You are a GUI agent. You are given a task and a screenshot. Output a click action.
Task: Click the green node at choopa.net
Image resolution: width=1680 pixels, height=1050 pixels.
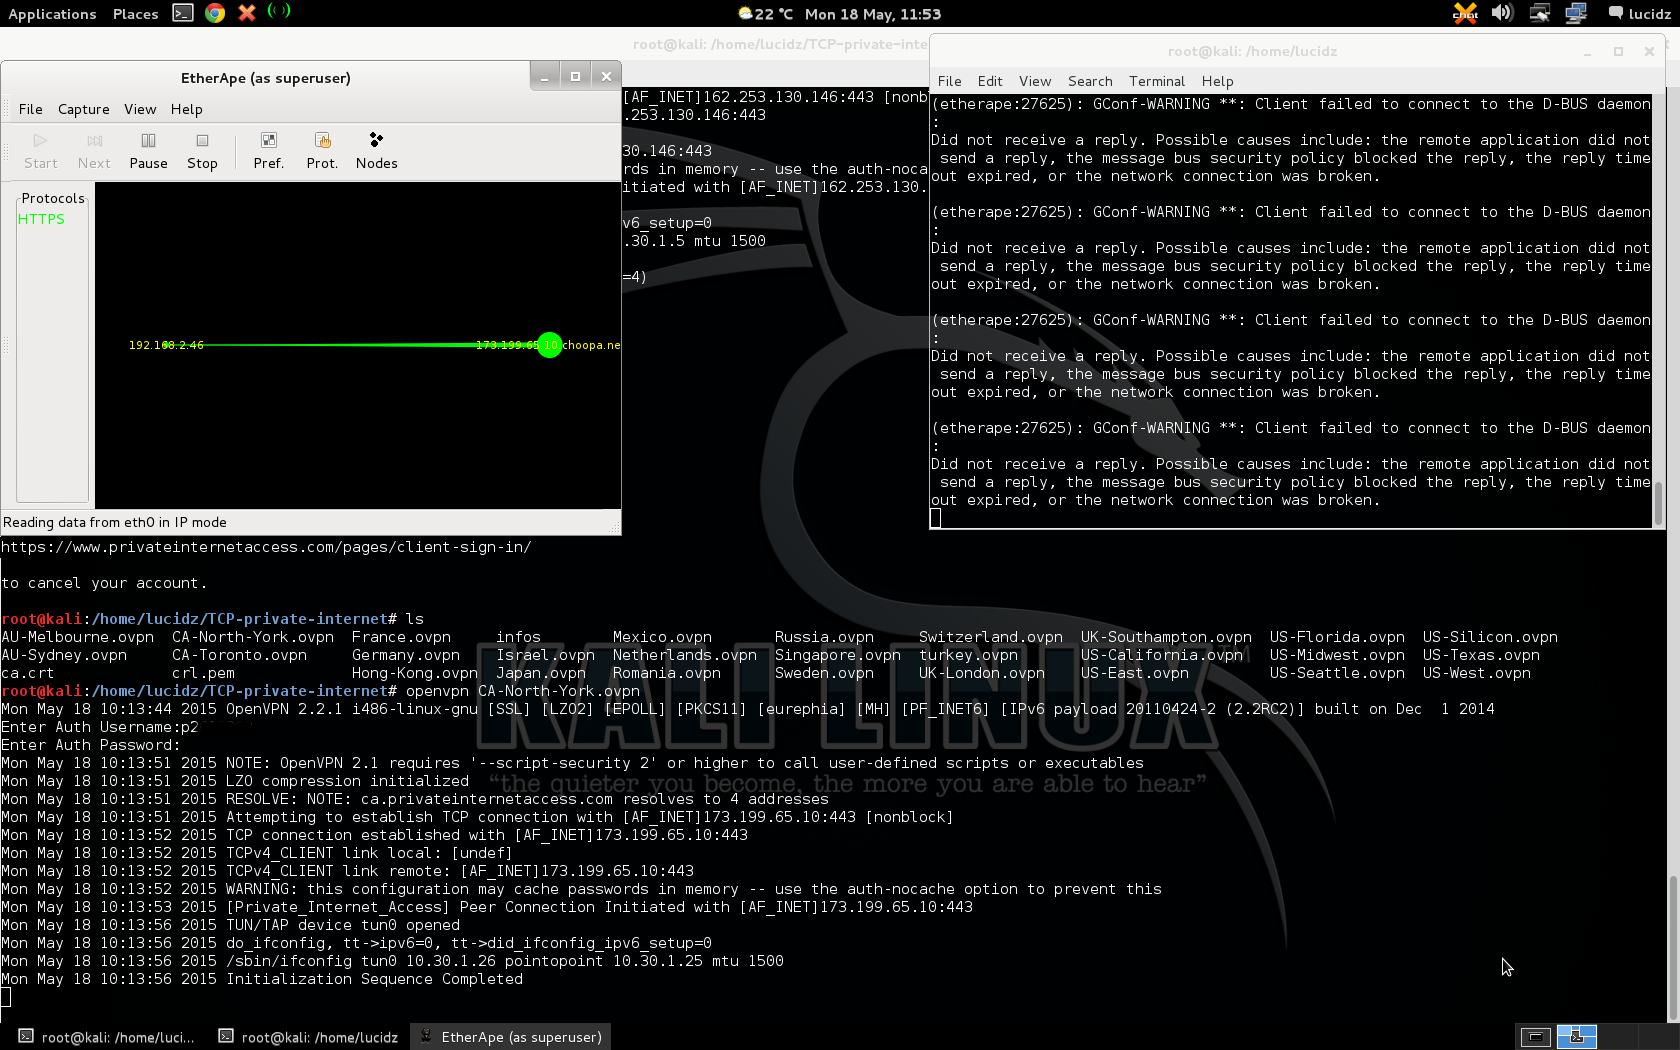click(x=549, y=345)
